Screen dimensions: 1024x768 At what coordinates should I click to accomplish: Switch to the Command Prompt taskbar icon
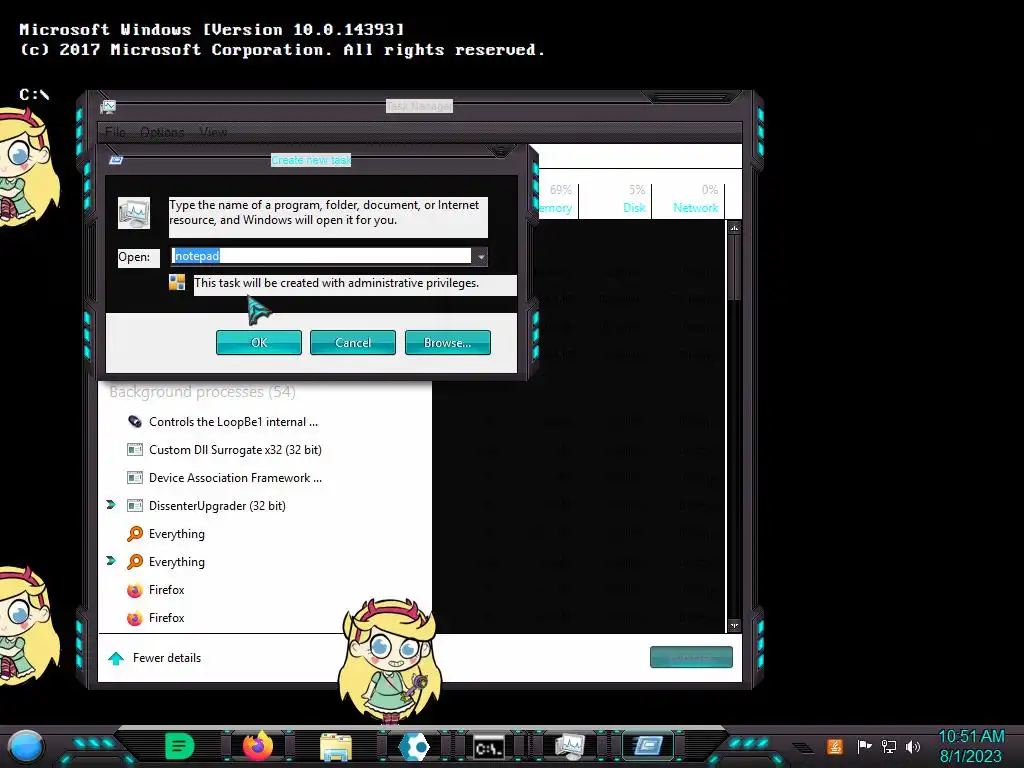pyautogui.click(x=489, y=747)
